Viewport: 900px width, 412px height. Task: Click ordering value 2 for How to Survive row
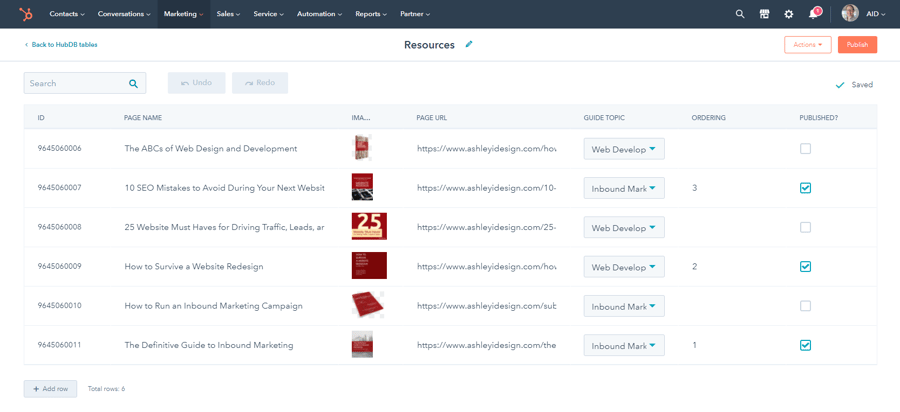pyautogui.click(x=695, y=266)
